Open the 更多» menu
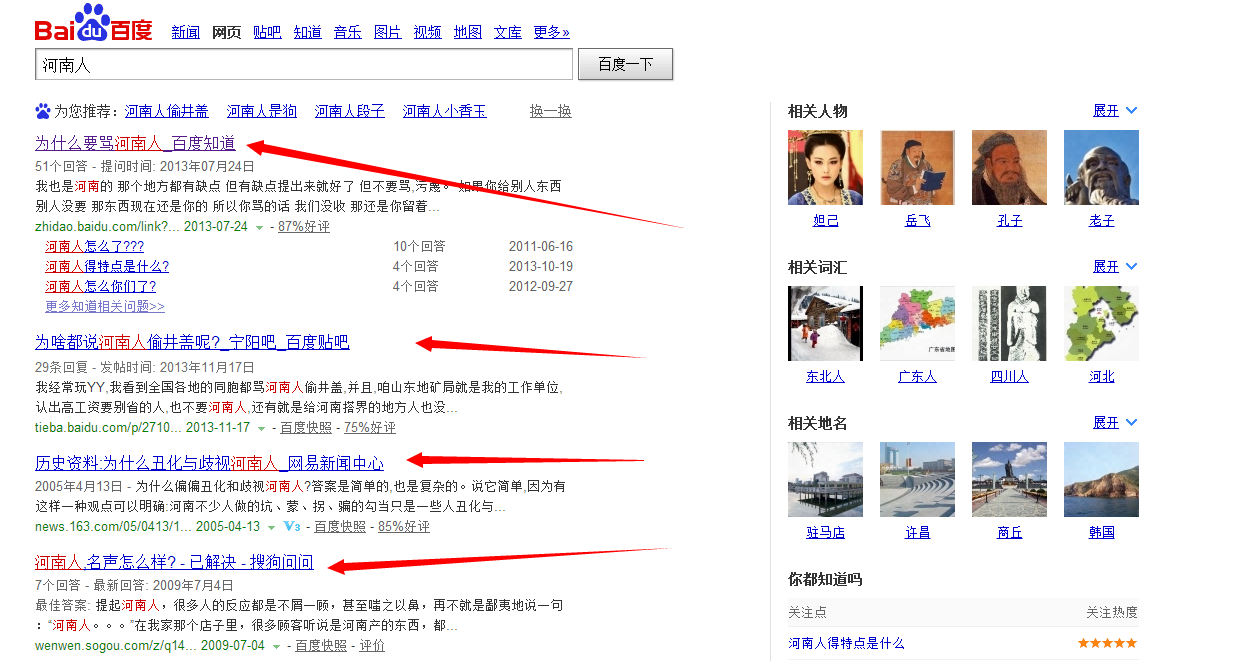 click(x=552, y=32)
